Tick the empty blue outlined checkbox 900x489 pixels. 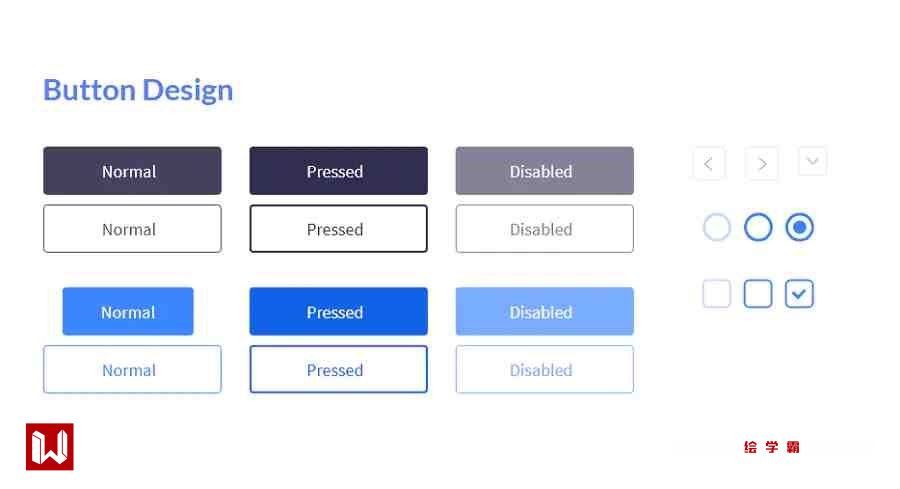(758, 294)
